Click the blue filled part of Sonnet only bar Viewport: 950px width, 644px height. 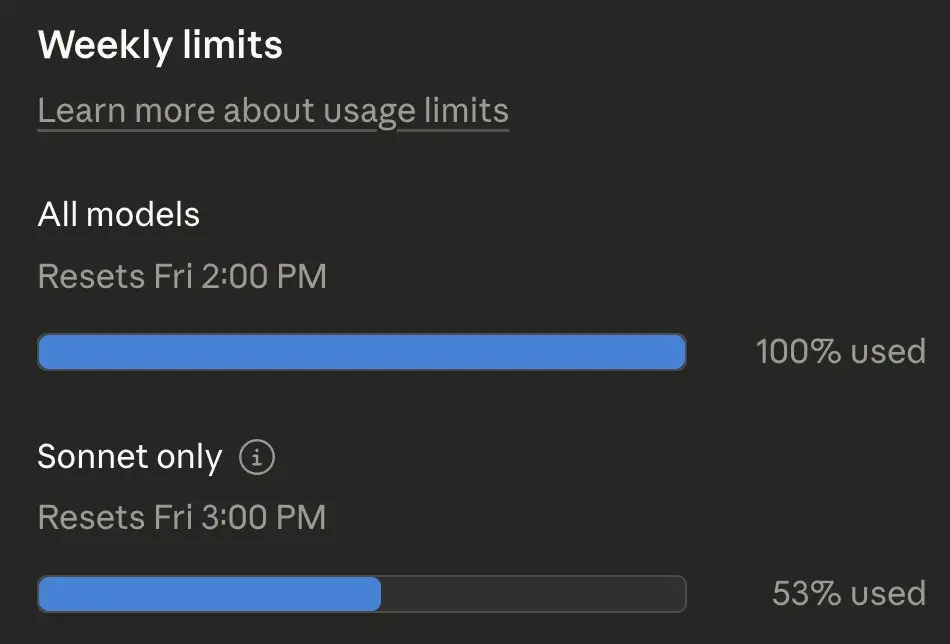click(x=209, y=594)
